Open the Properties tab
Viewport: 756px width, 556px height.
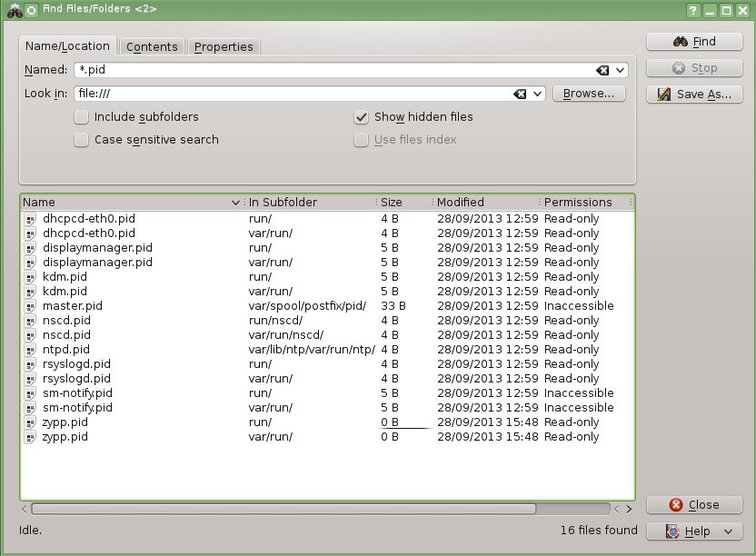click(x=224, y=47)
